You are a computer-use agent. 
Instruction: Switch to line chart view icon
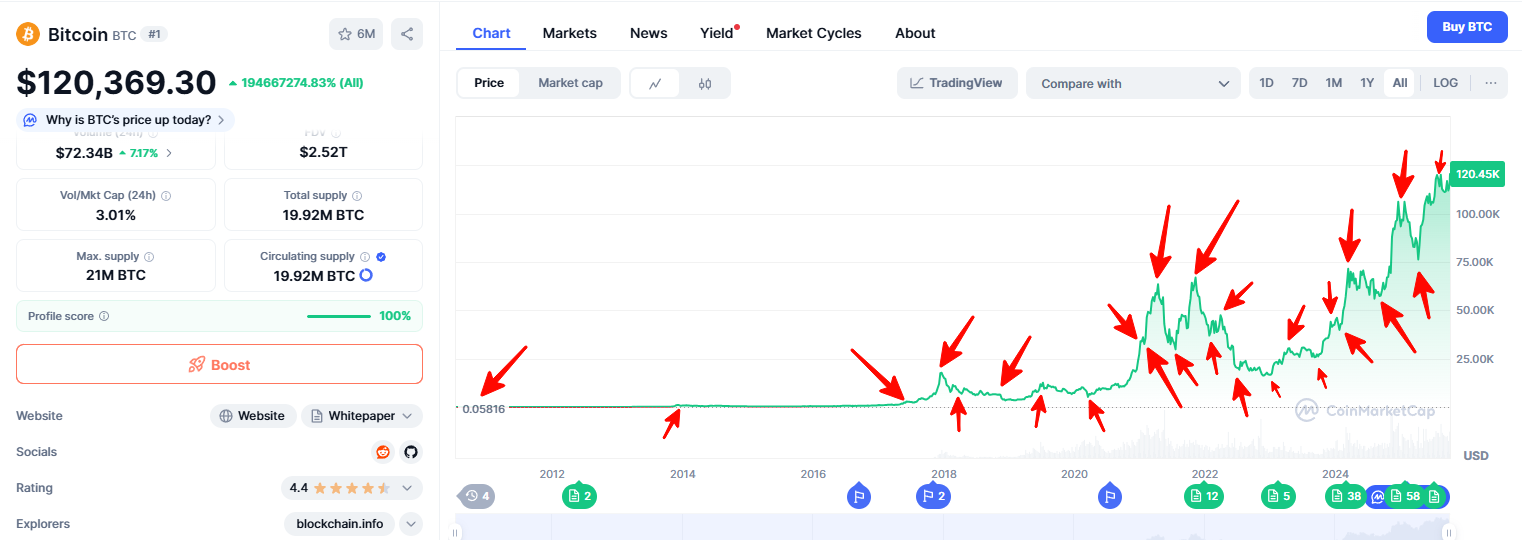pos(655,83)
